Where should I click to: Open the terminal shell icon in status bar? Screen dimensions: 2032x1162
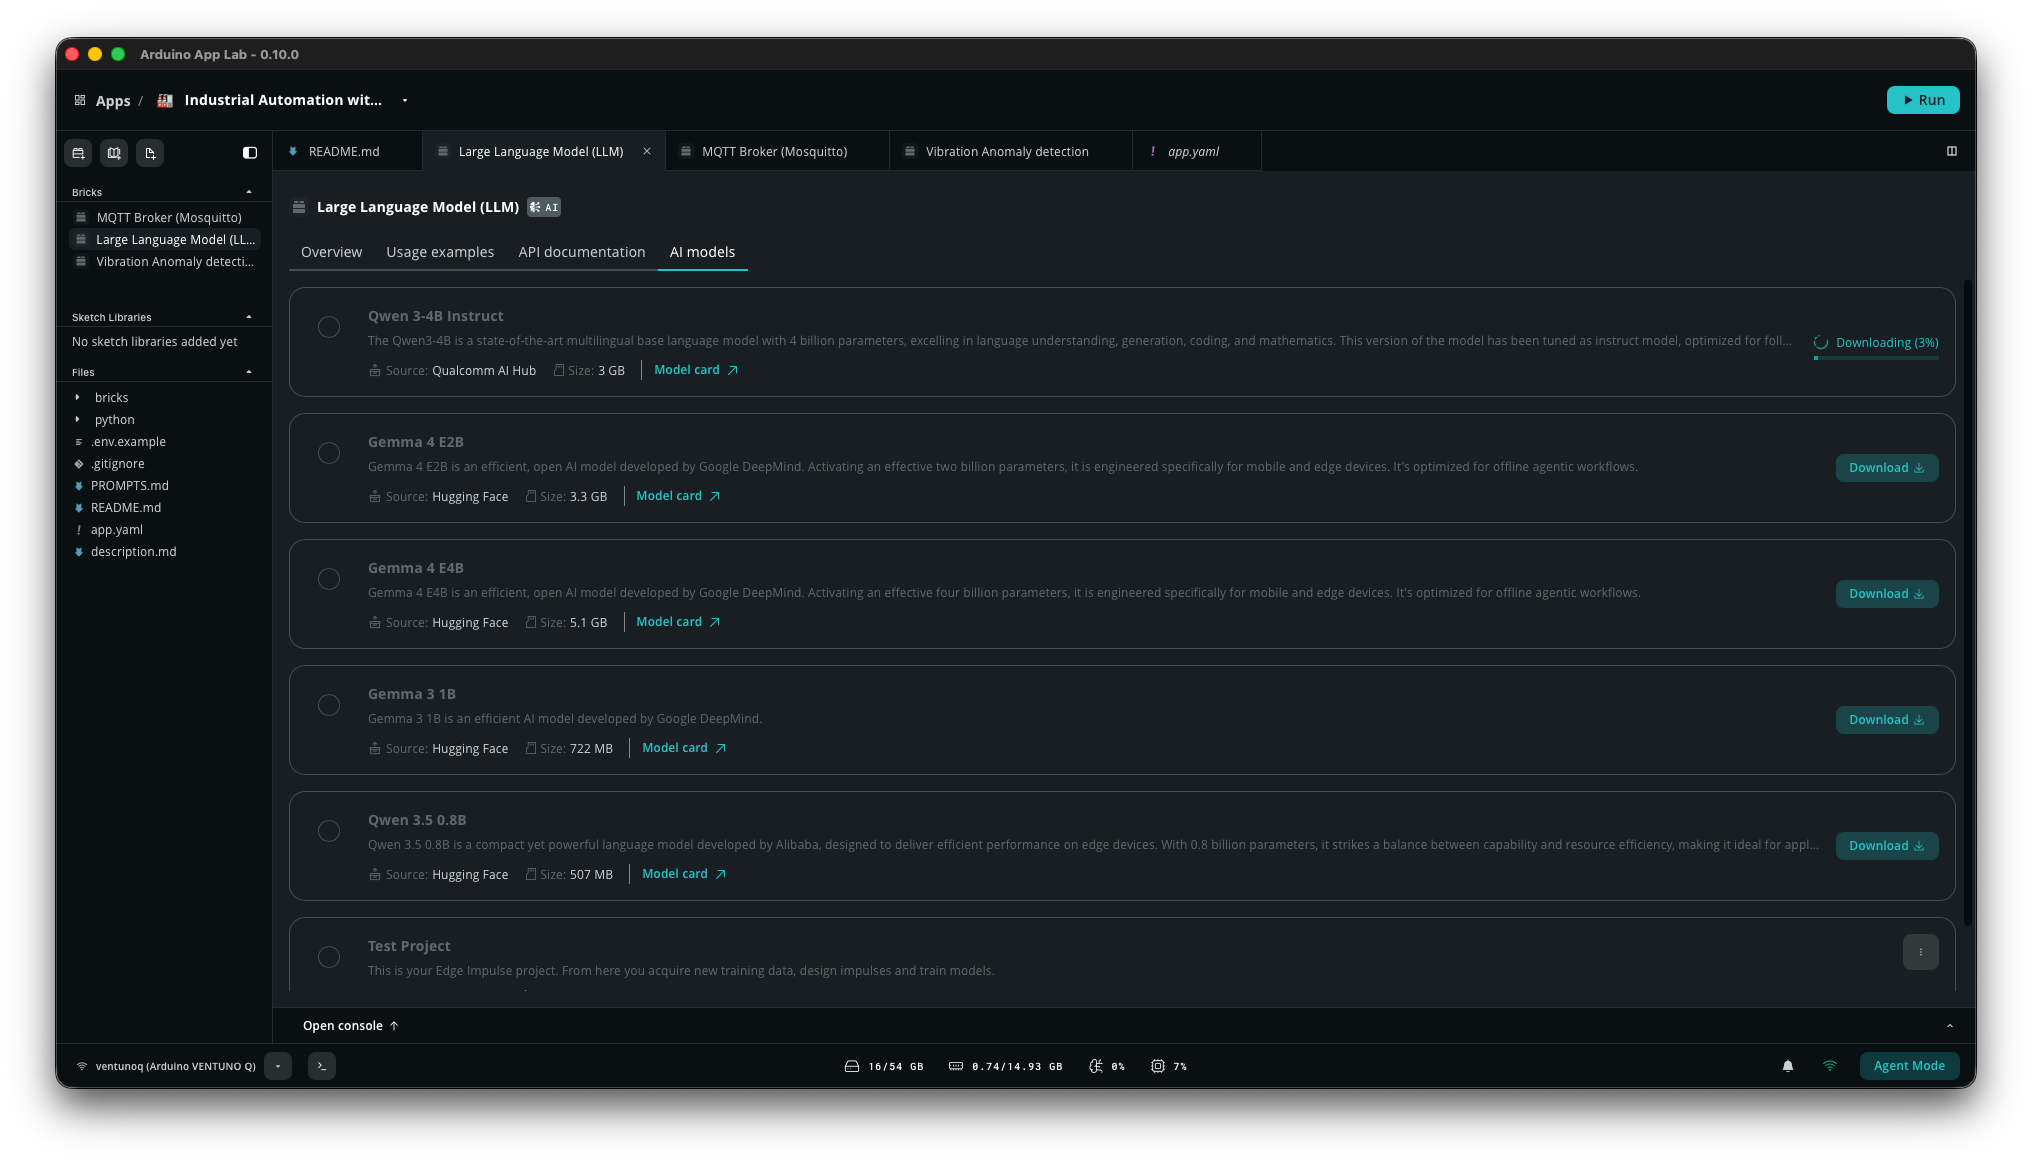pyautogui.click(x=322, y=1066)
